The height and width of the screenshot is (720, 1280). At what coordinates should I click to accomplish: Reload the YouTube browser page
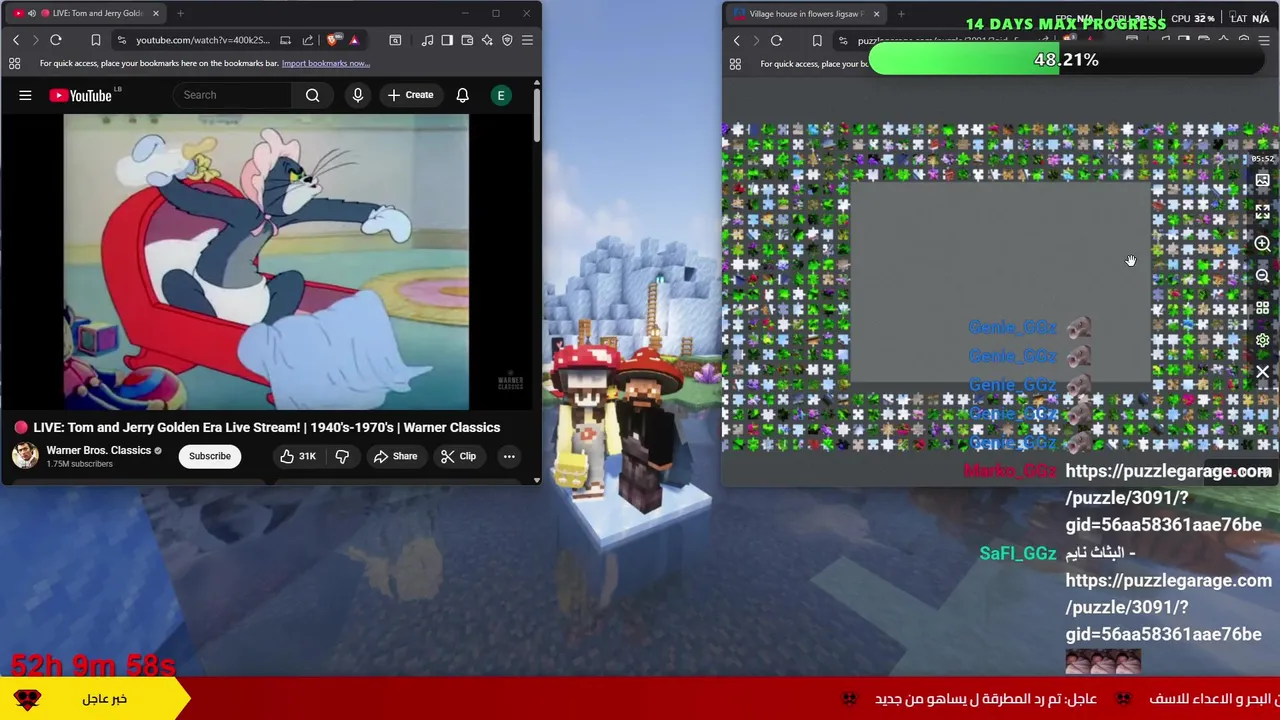pos(56,40)
